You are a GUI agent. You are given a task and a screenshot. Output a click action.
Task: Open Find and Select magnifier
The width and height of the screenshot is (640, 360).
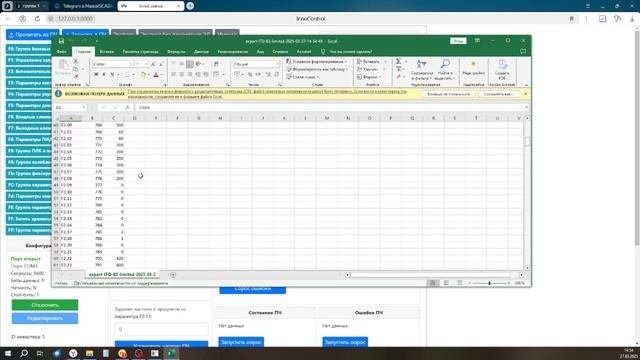click(x=445, y=69)
